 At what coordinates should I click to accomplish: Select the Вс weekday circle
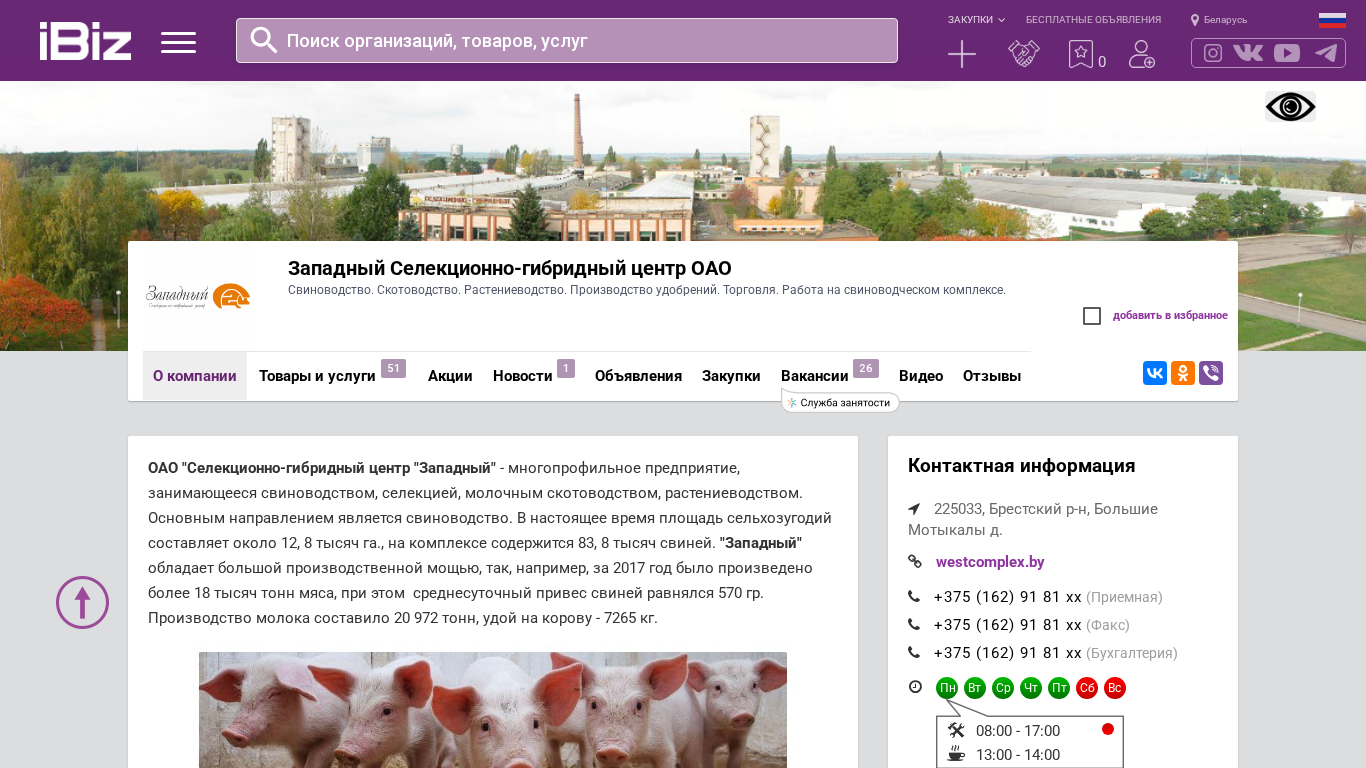(1115, 688)
